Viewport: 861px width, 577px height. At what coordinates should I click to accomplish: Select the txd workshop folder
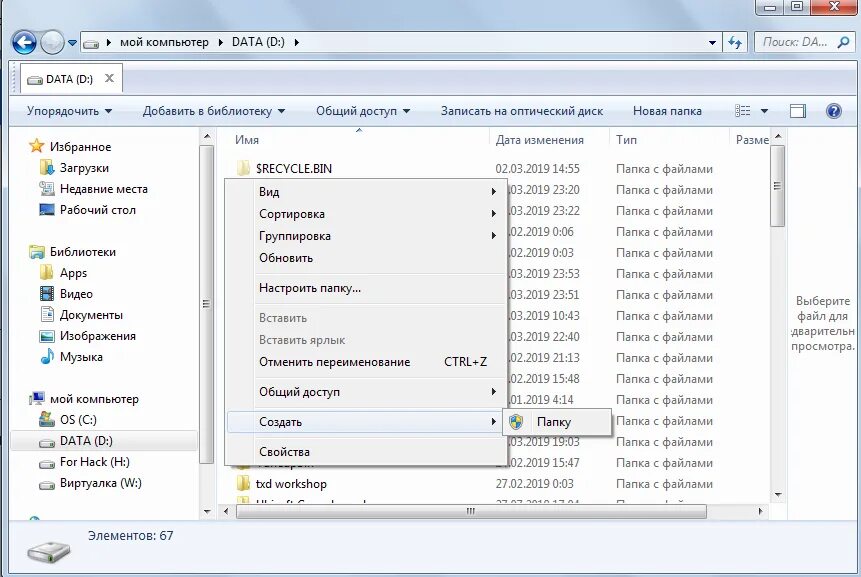(x=291, y=484)
